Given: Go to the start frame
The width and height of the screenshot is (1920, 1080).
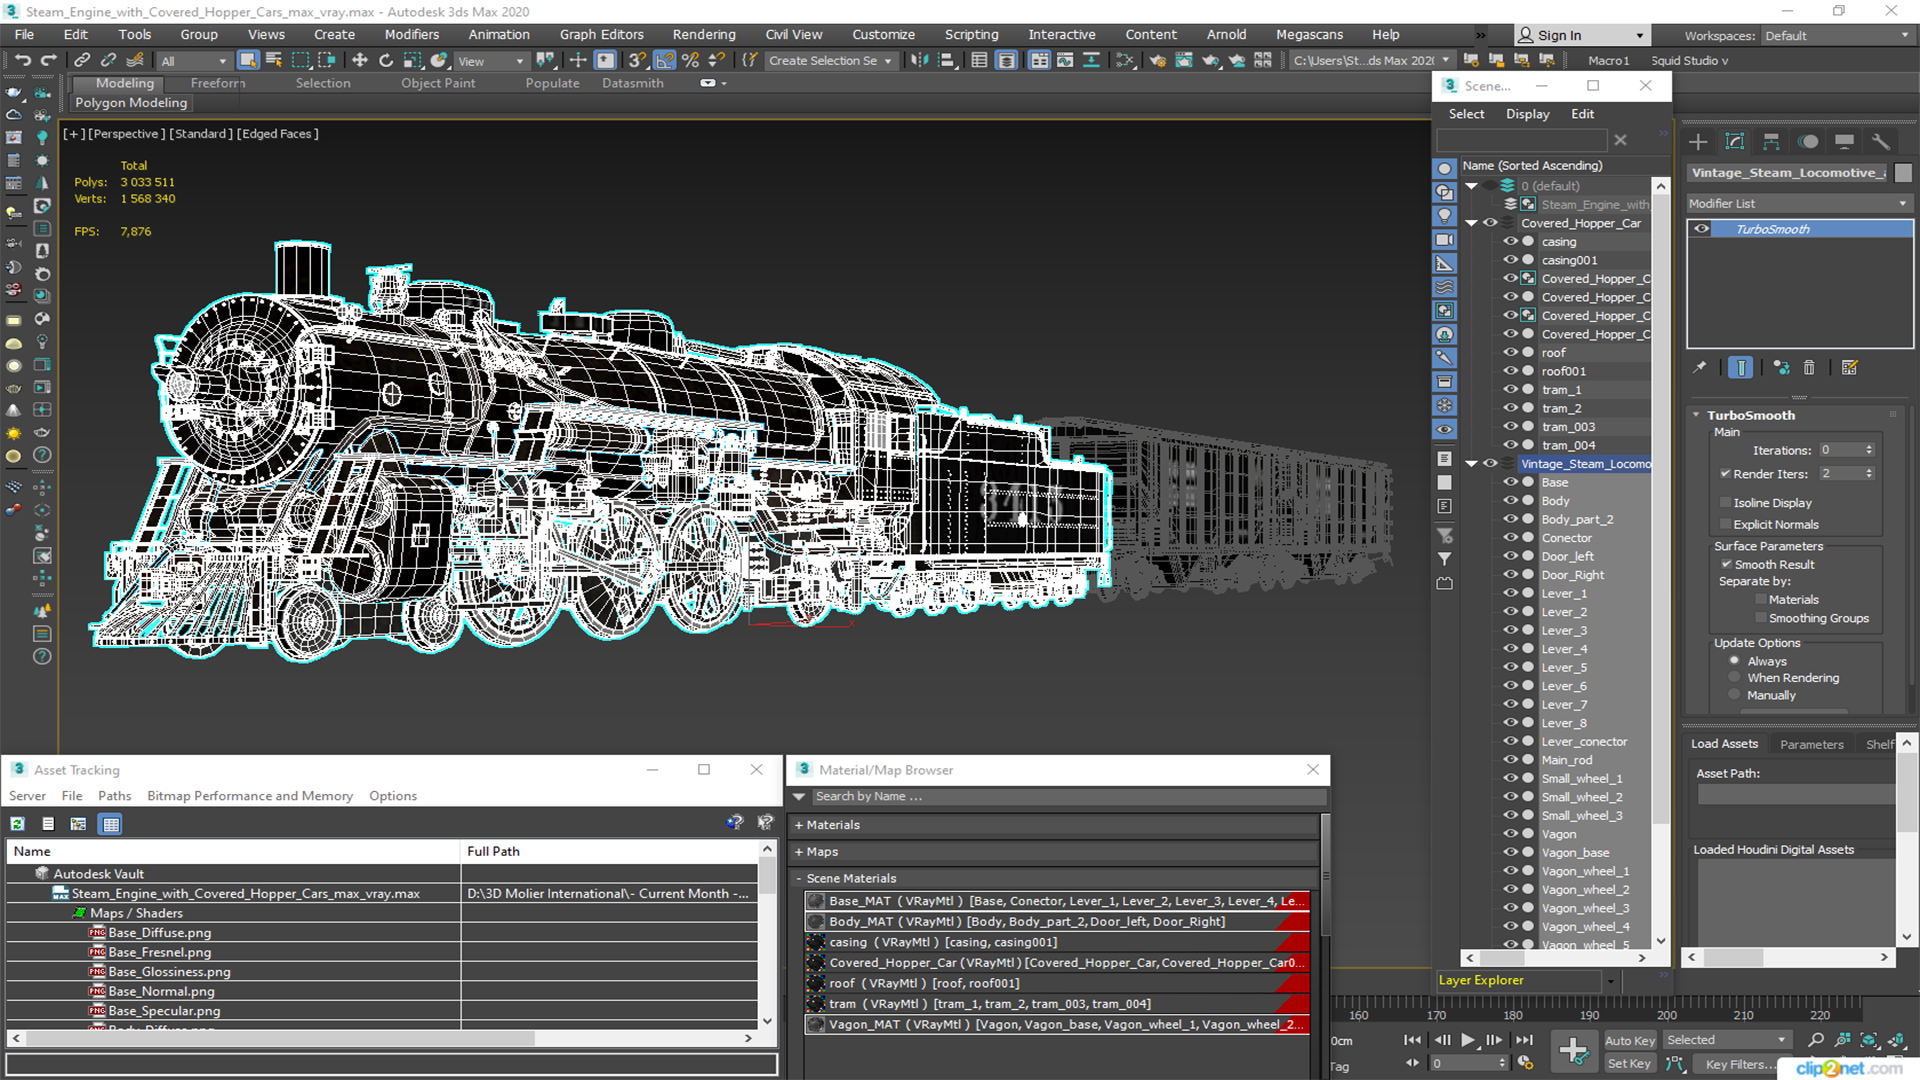Looking at the screenshot, I should click(1412, 1040).
